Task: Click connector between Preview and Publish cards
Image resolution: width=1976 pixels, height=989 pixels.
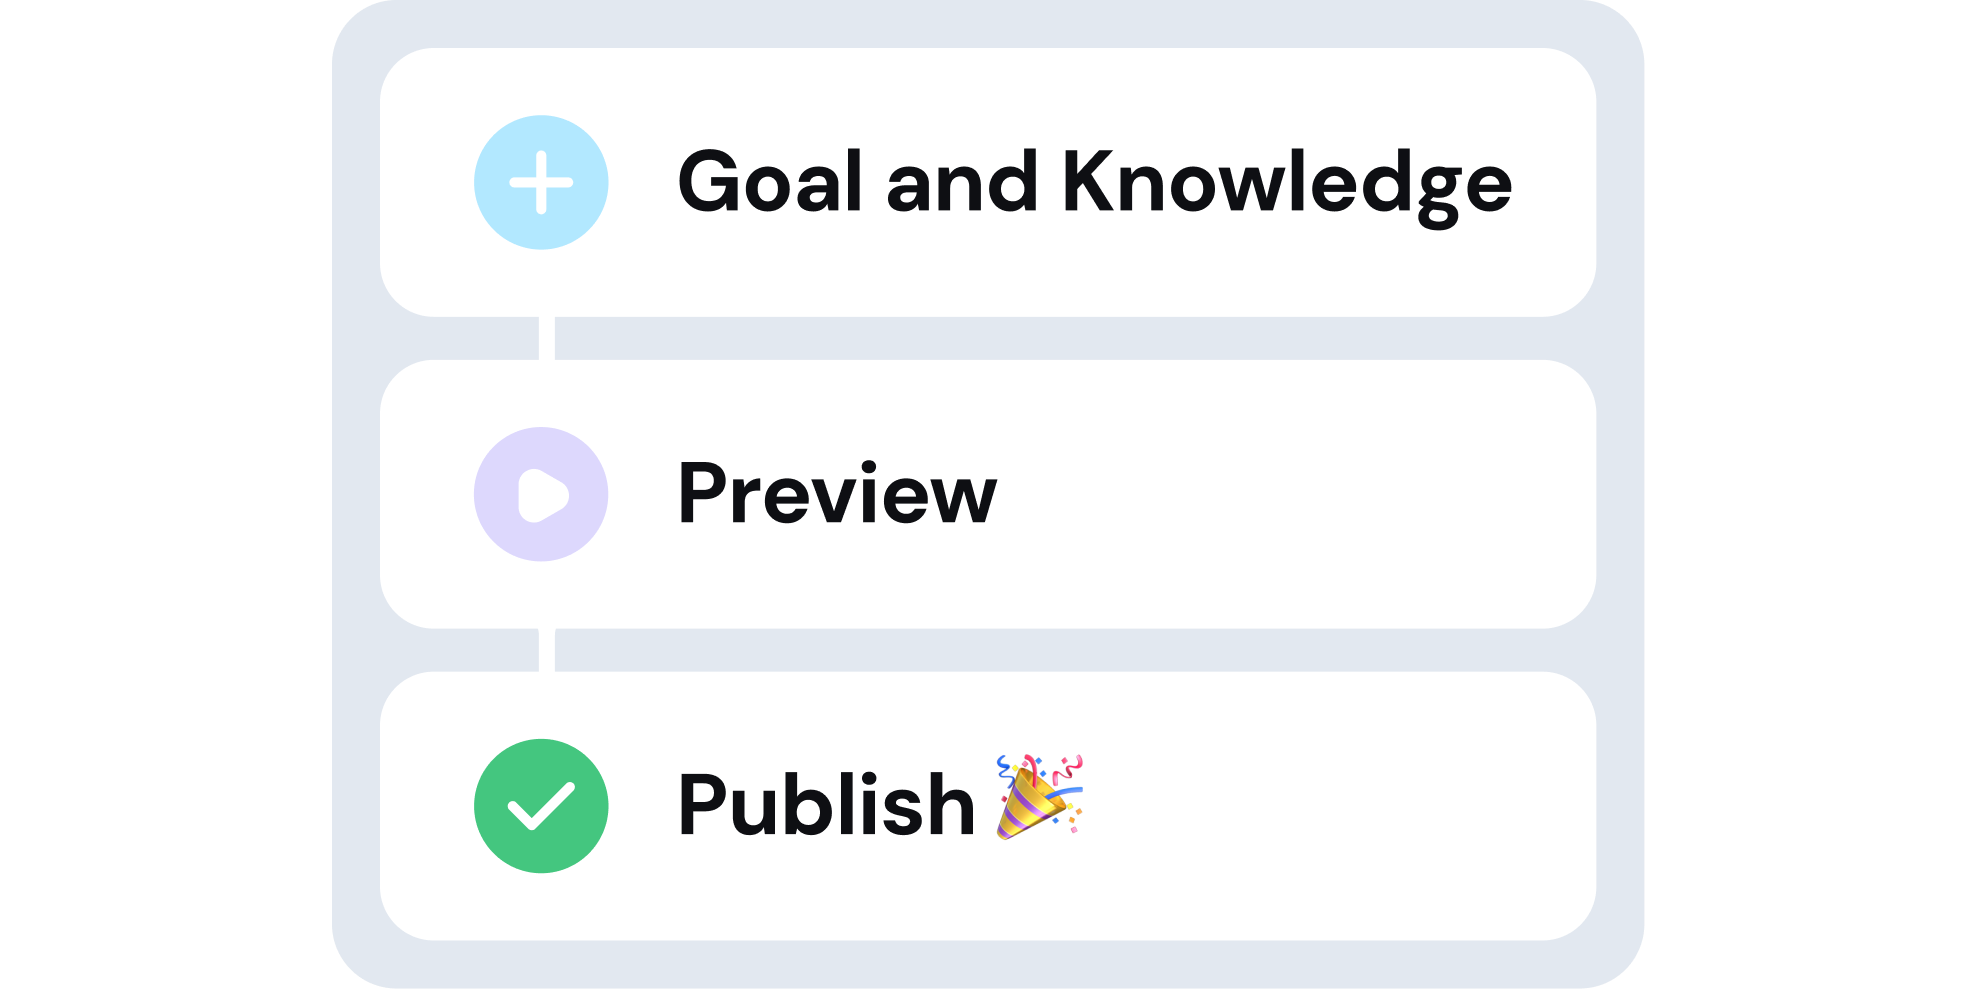Action: 546,650
